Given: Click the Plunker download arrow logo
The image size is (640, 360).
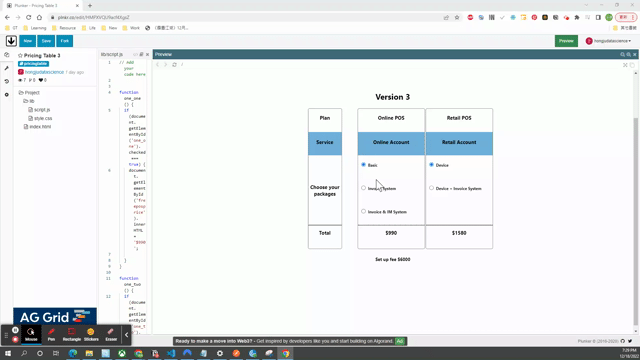Looking at the screenshot, I should click(x=11, y=41).
